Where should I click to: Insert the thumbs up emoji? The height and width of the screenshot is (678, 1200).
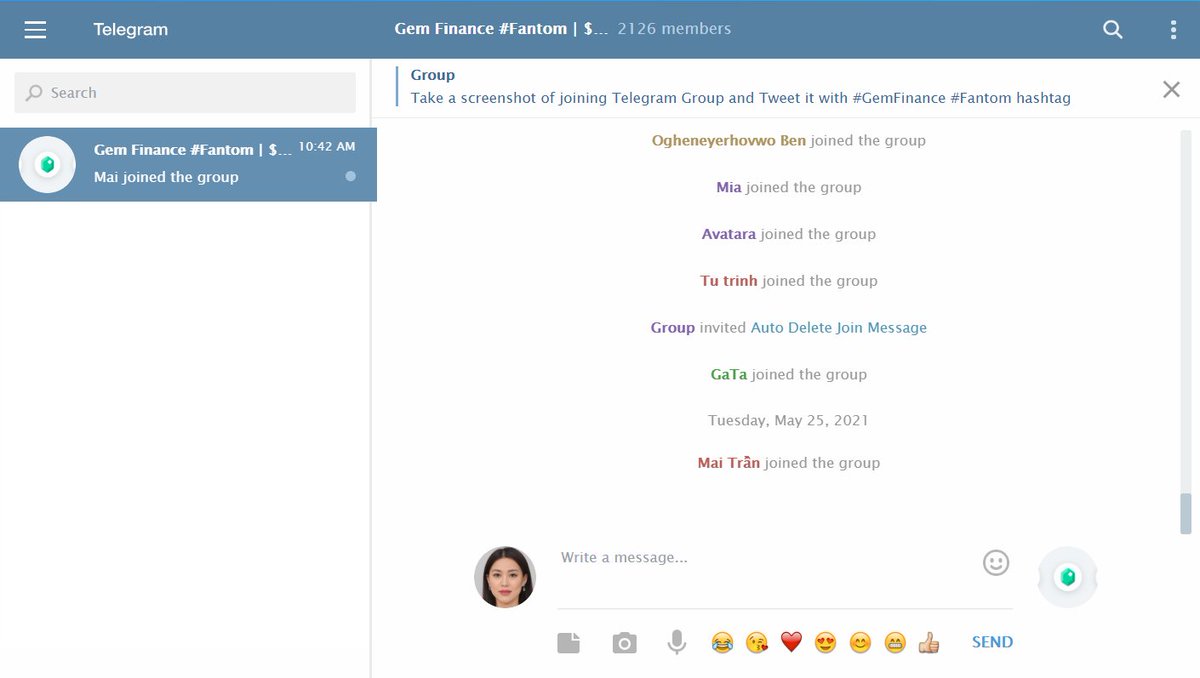[929, 643]
